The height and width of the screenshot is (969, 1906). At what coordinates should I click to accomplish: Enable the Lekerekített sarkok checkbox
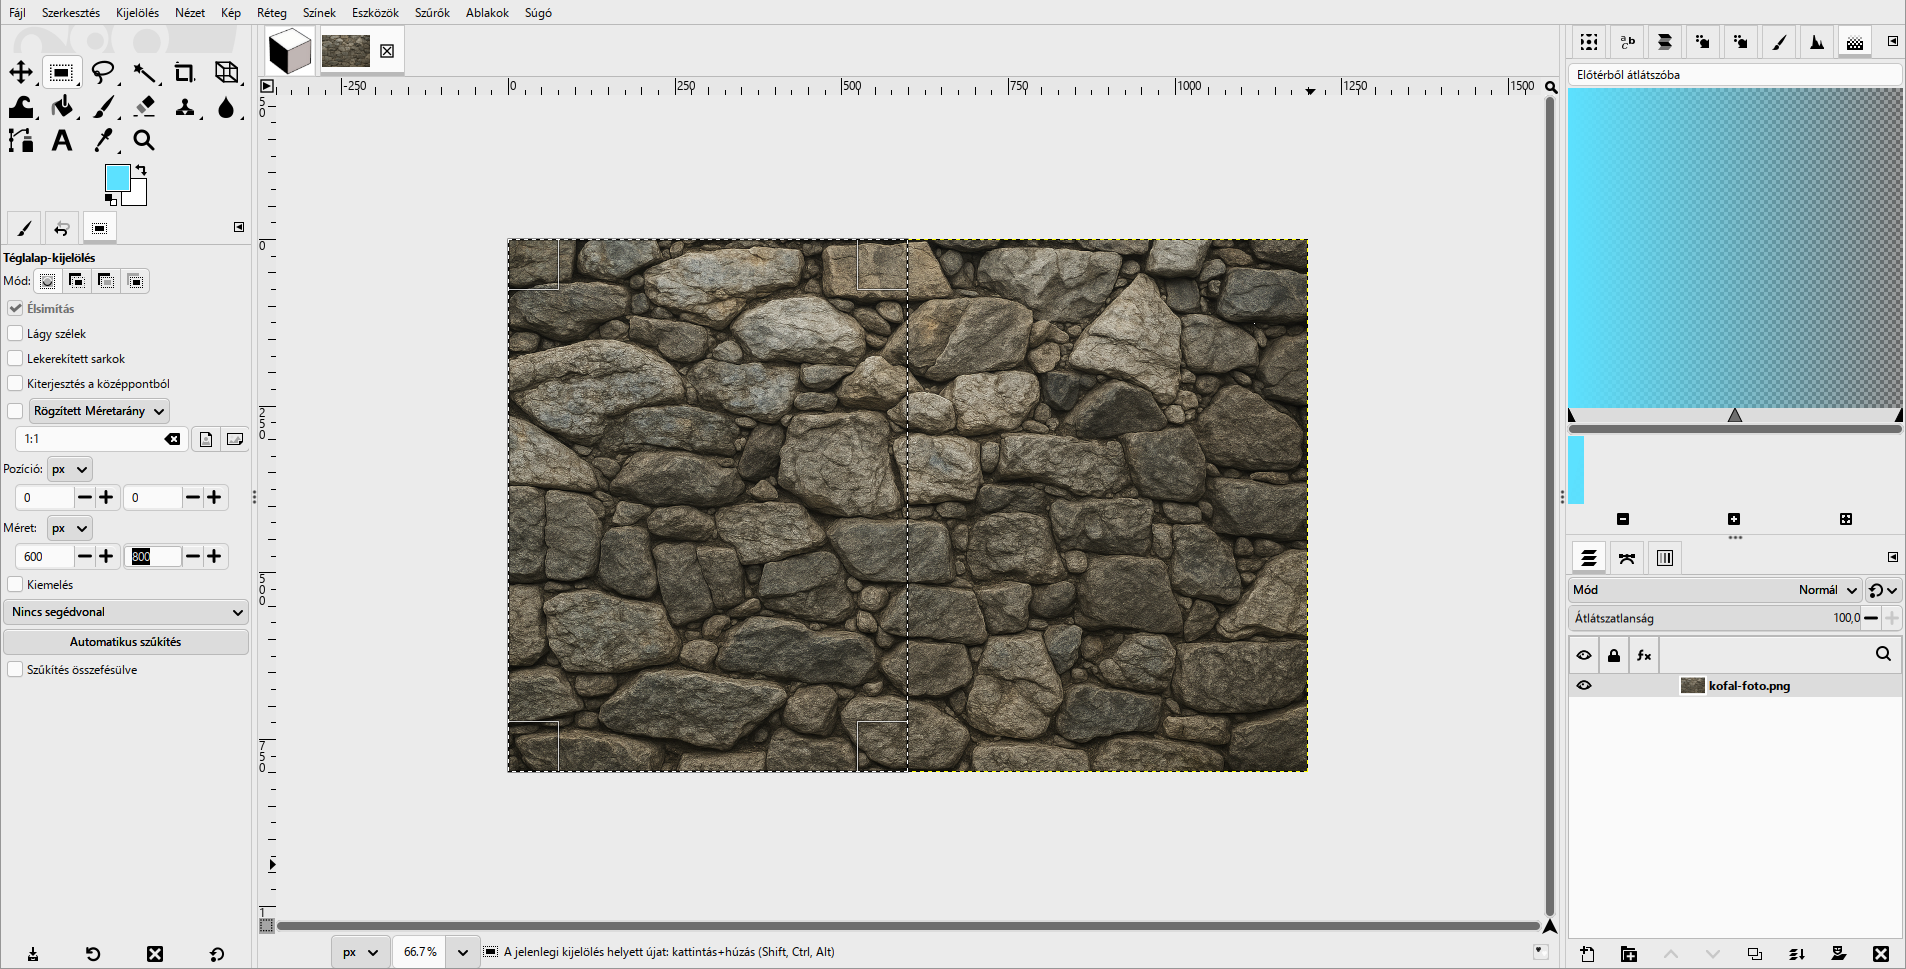[15, 358]
